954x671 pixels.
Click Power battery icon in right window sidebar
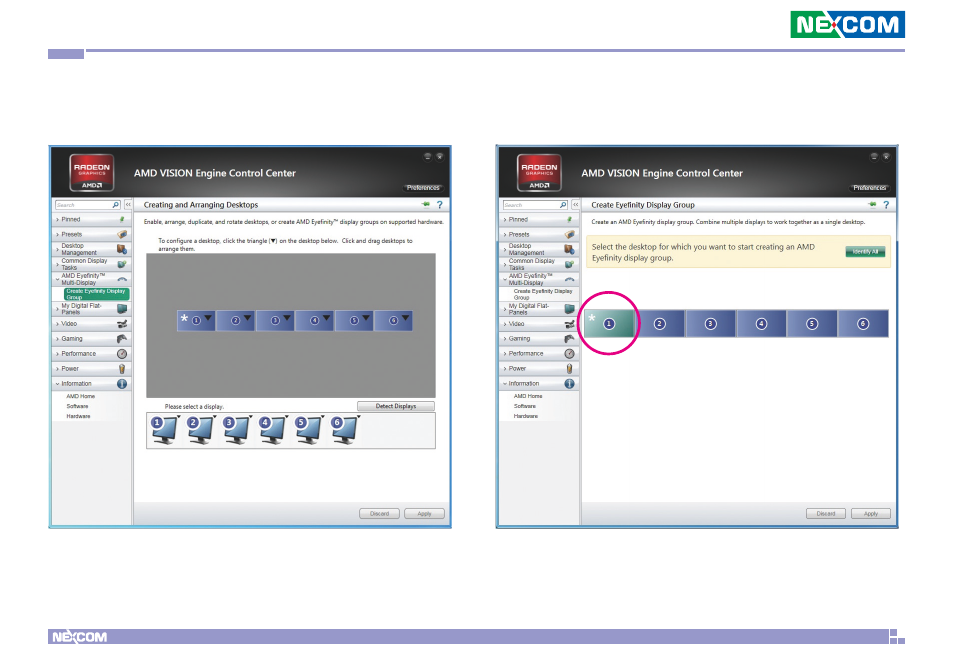(x=569, y=369)
